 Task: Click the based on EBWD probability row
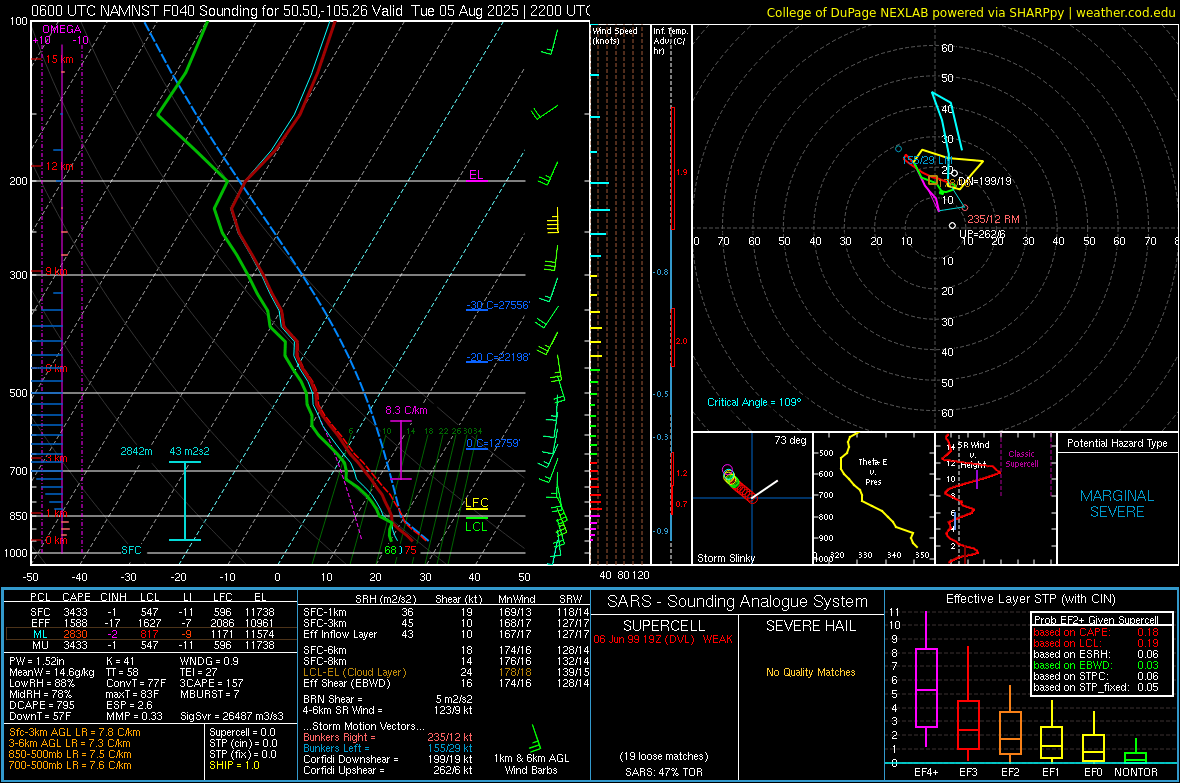coord(1096,665)
